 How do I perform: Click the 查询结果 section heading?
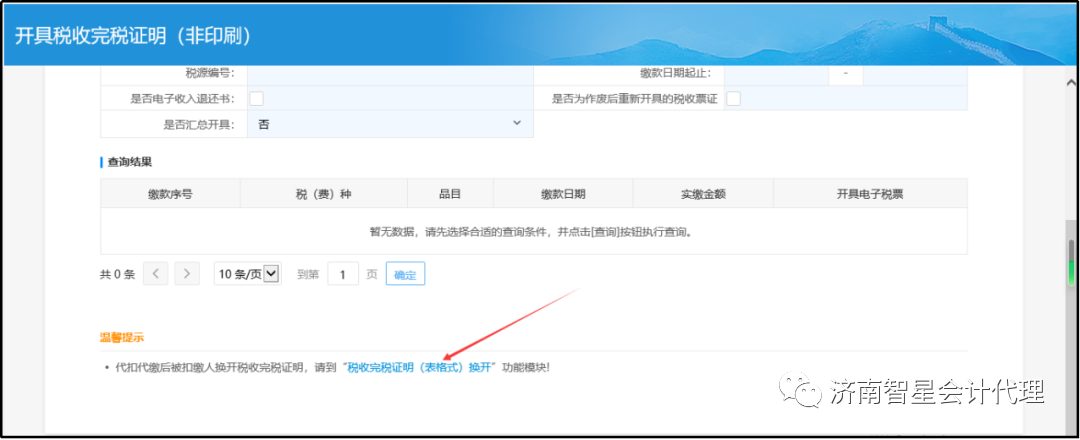coord(129,163)
